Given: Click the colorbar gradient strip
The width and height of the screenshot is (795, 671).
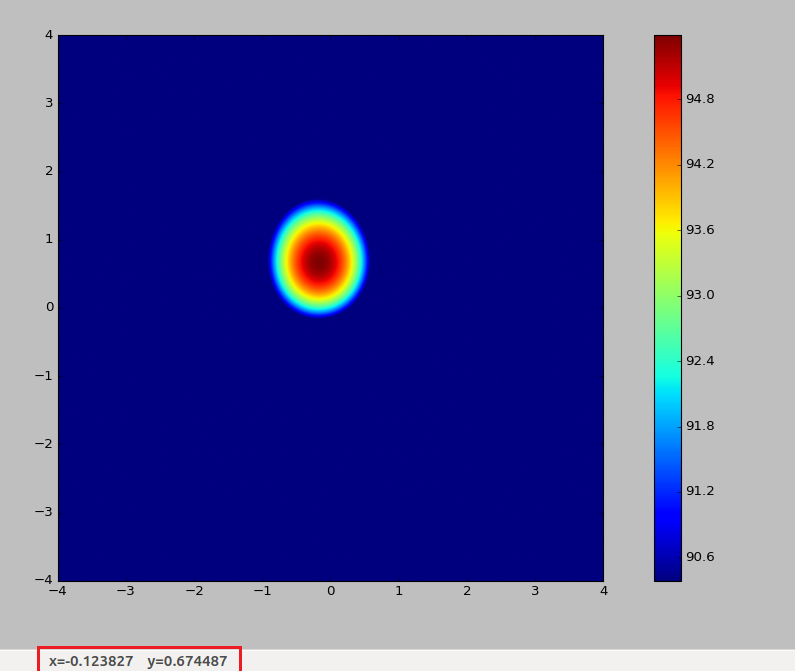Looking at the screenshot, I should (x=668, y=308).
